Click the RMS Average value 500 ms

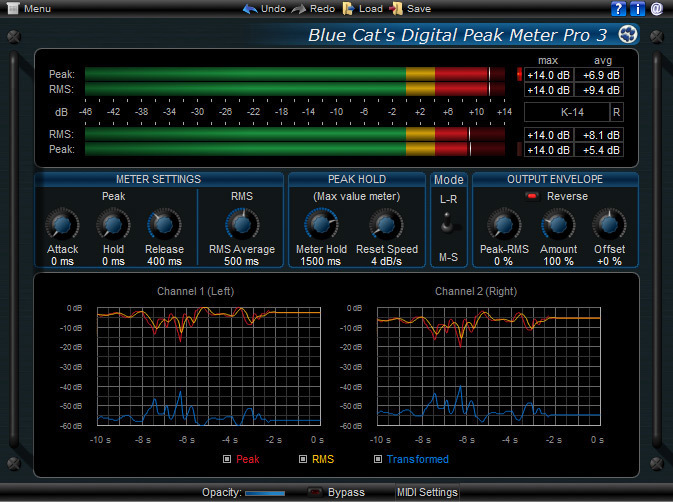coord(241,261)
